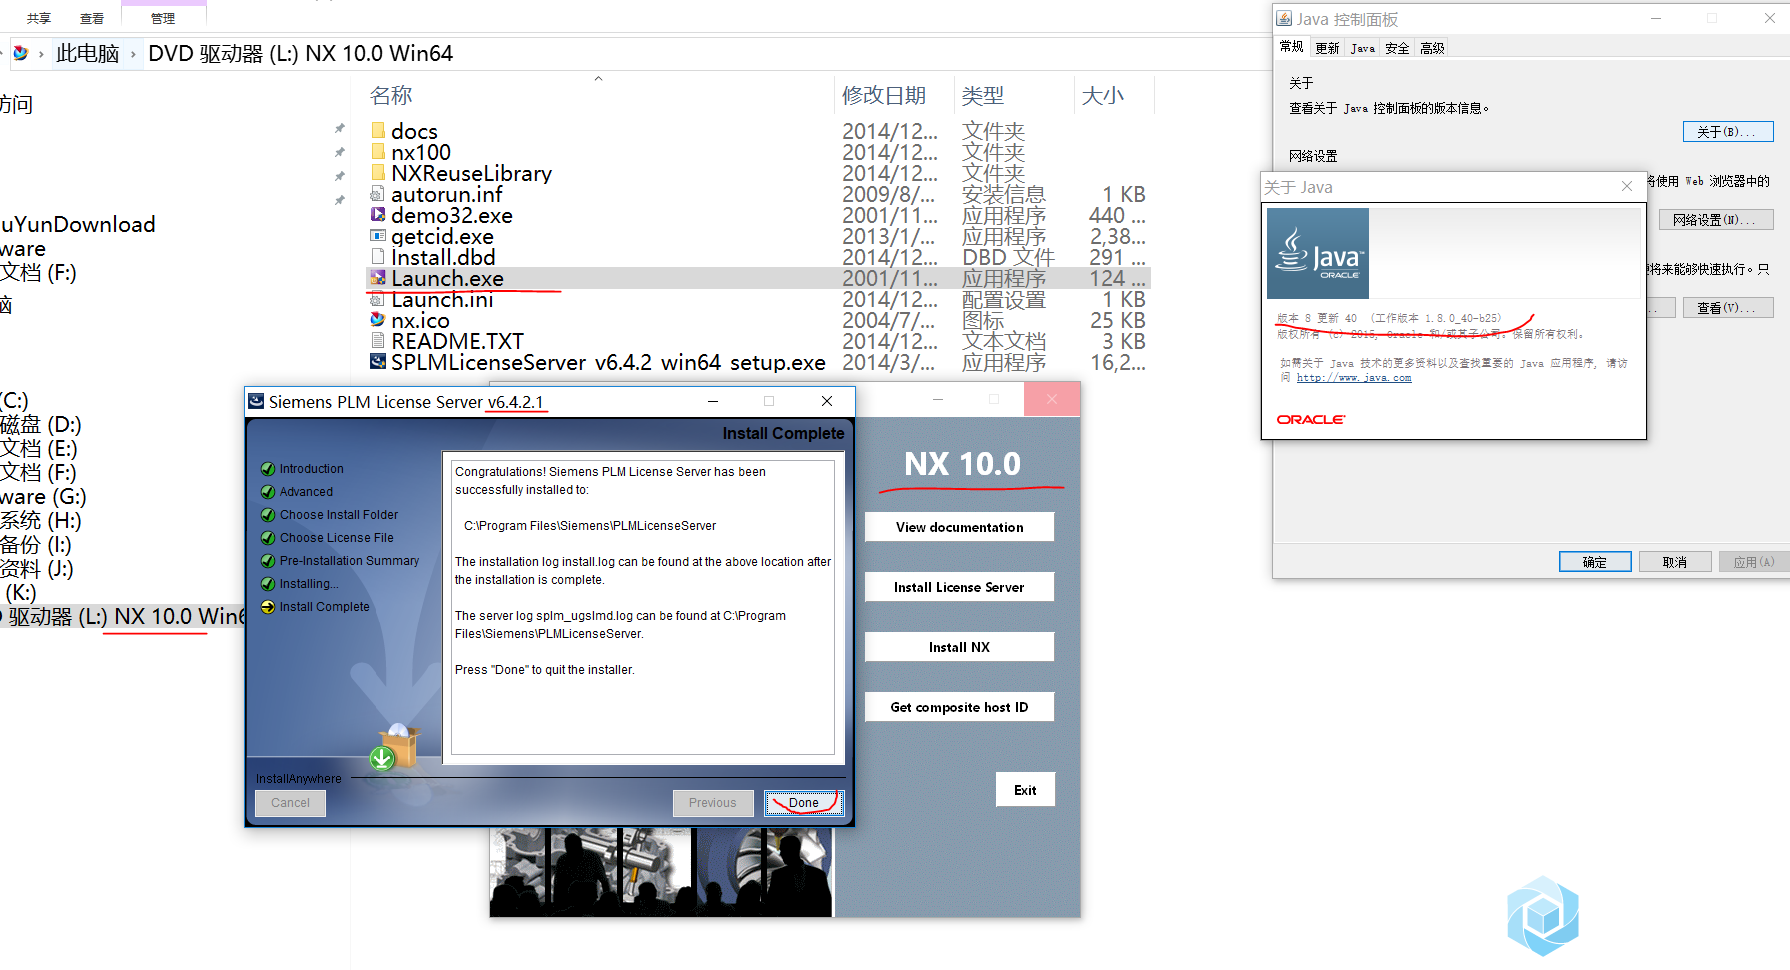Open the 共享 ribbon tab in Explorer
1790x970 pixels.
pos(39,18)
